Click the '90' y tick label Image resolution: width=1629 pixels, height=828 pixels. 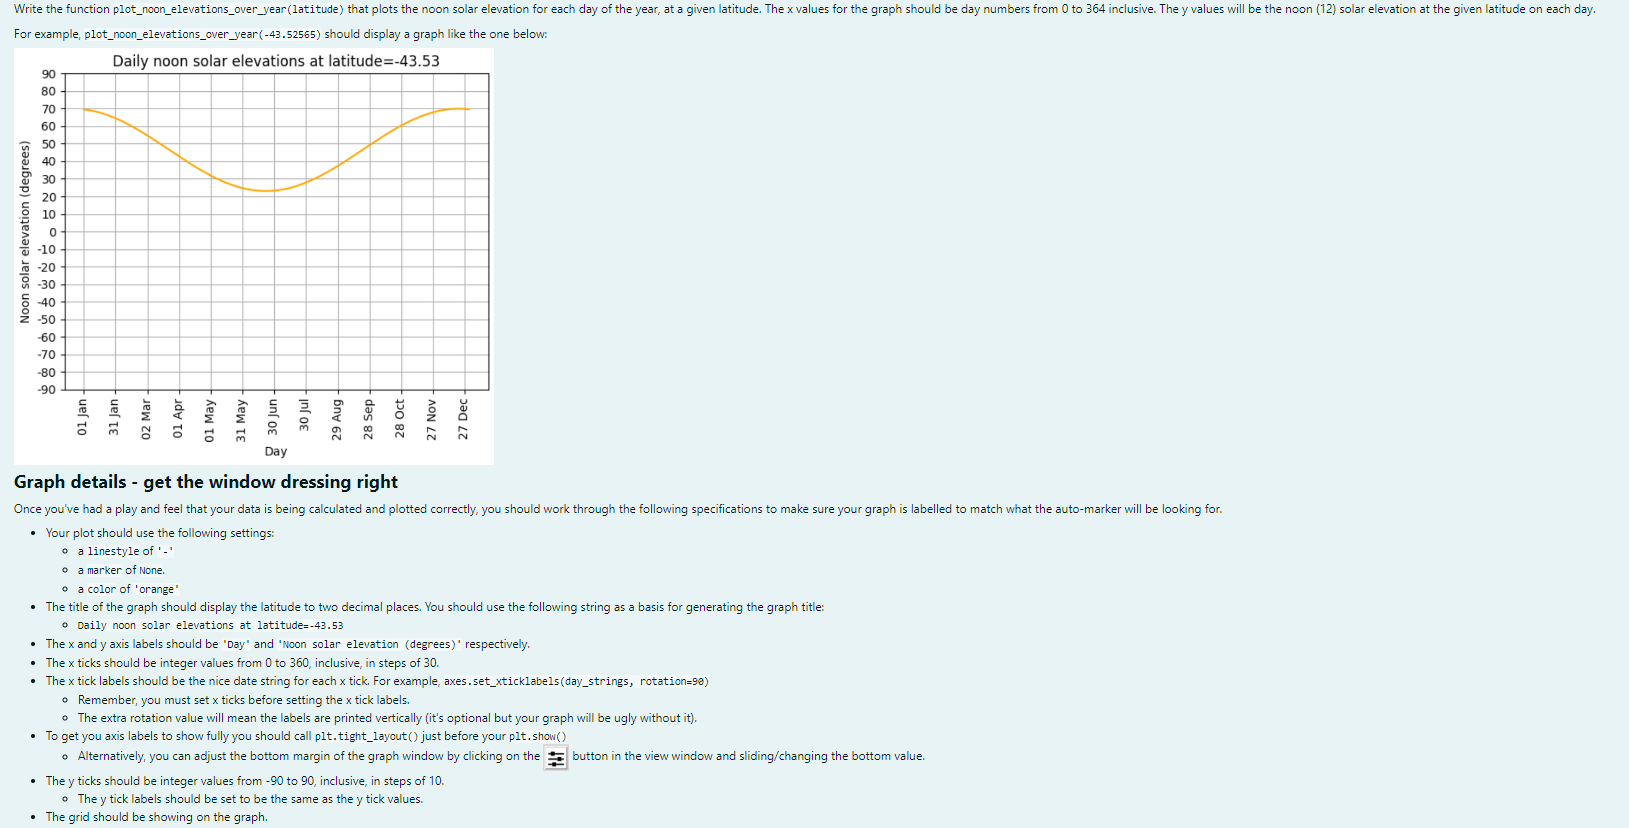(x=49, y=74)
